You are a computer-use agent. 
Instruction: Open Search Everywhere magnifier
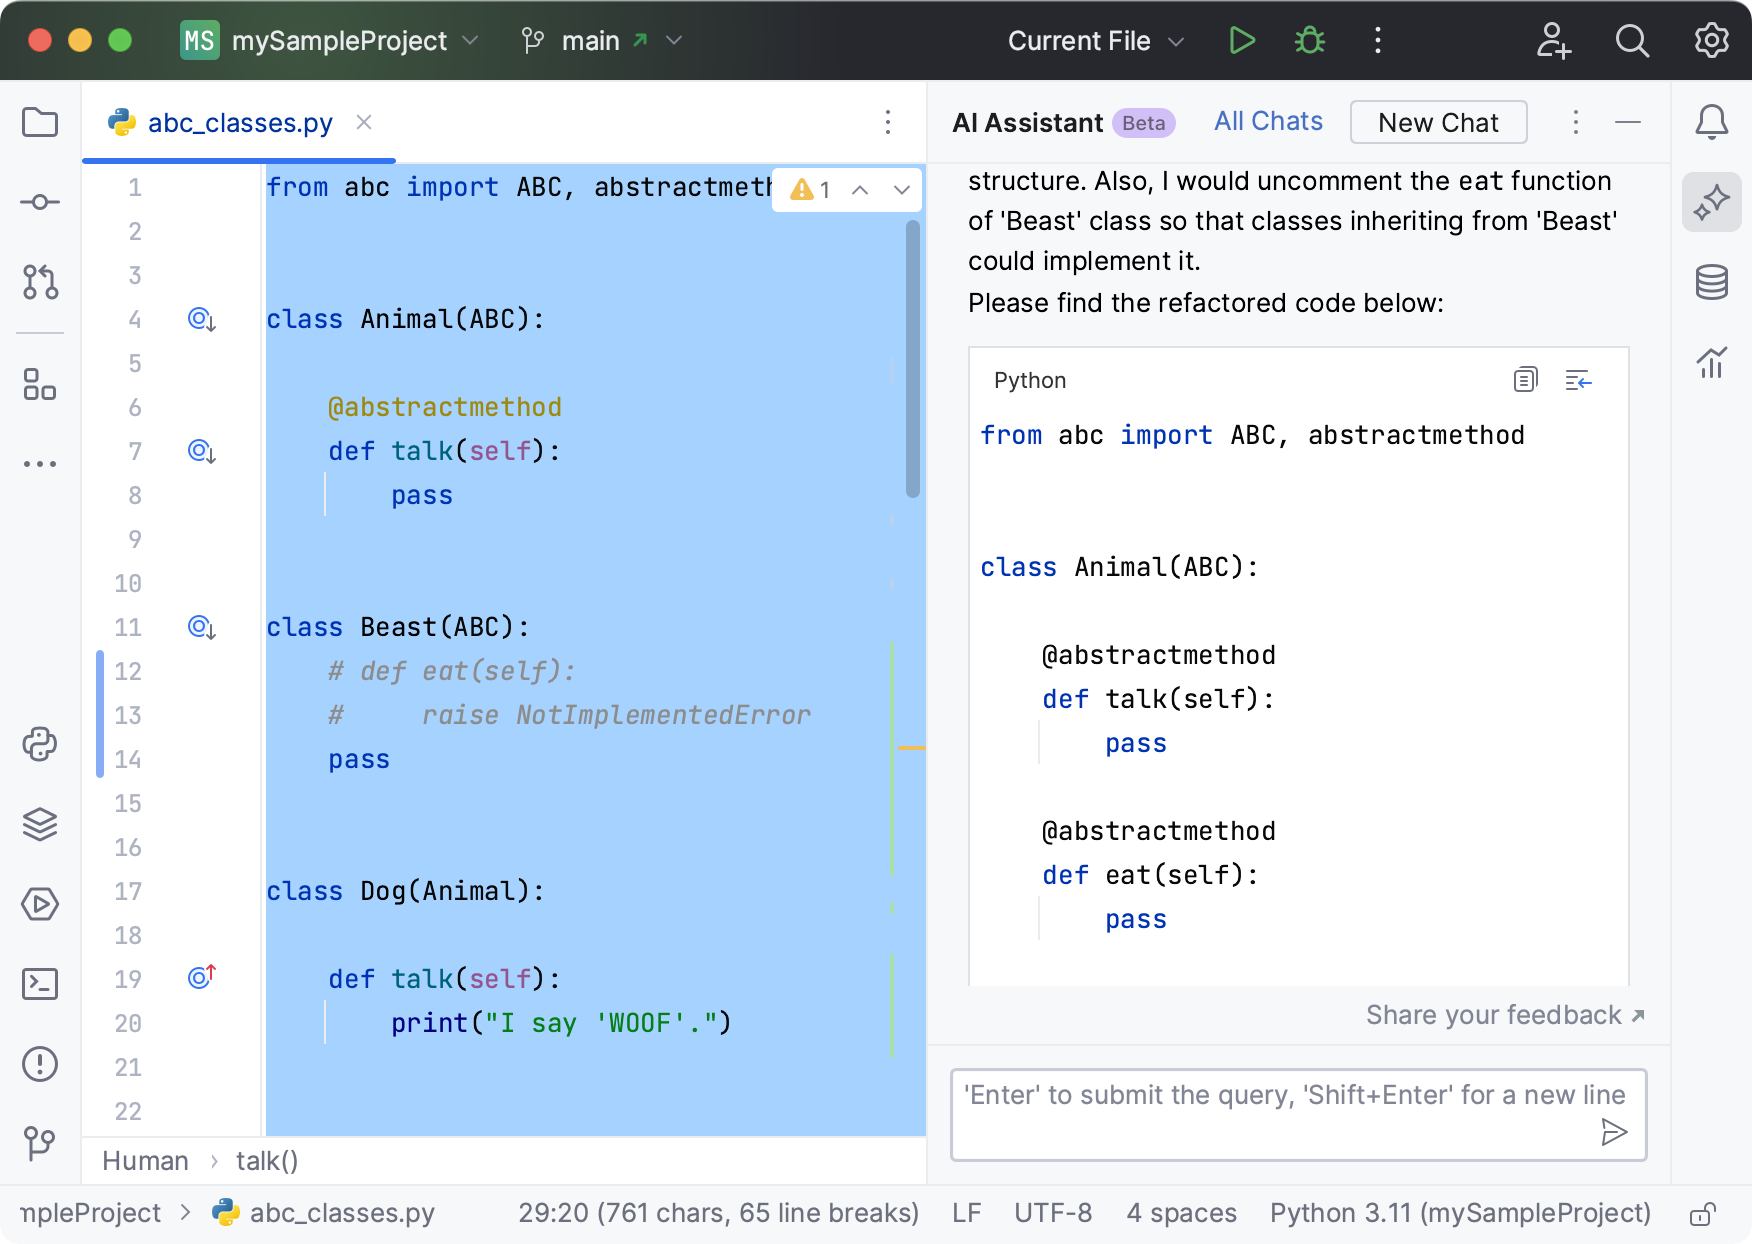[x=1632, y=41]
